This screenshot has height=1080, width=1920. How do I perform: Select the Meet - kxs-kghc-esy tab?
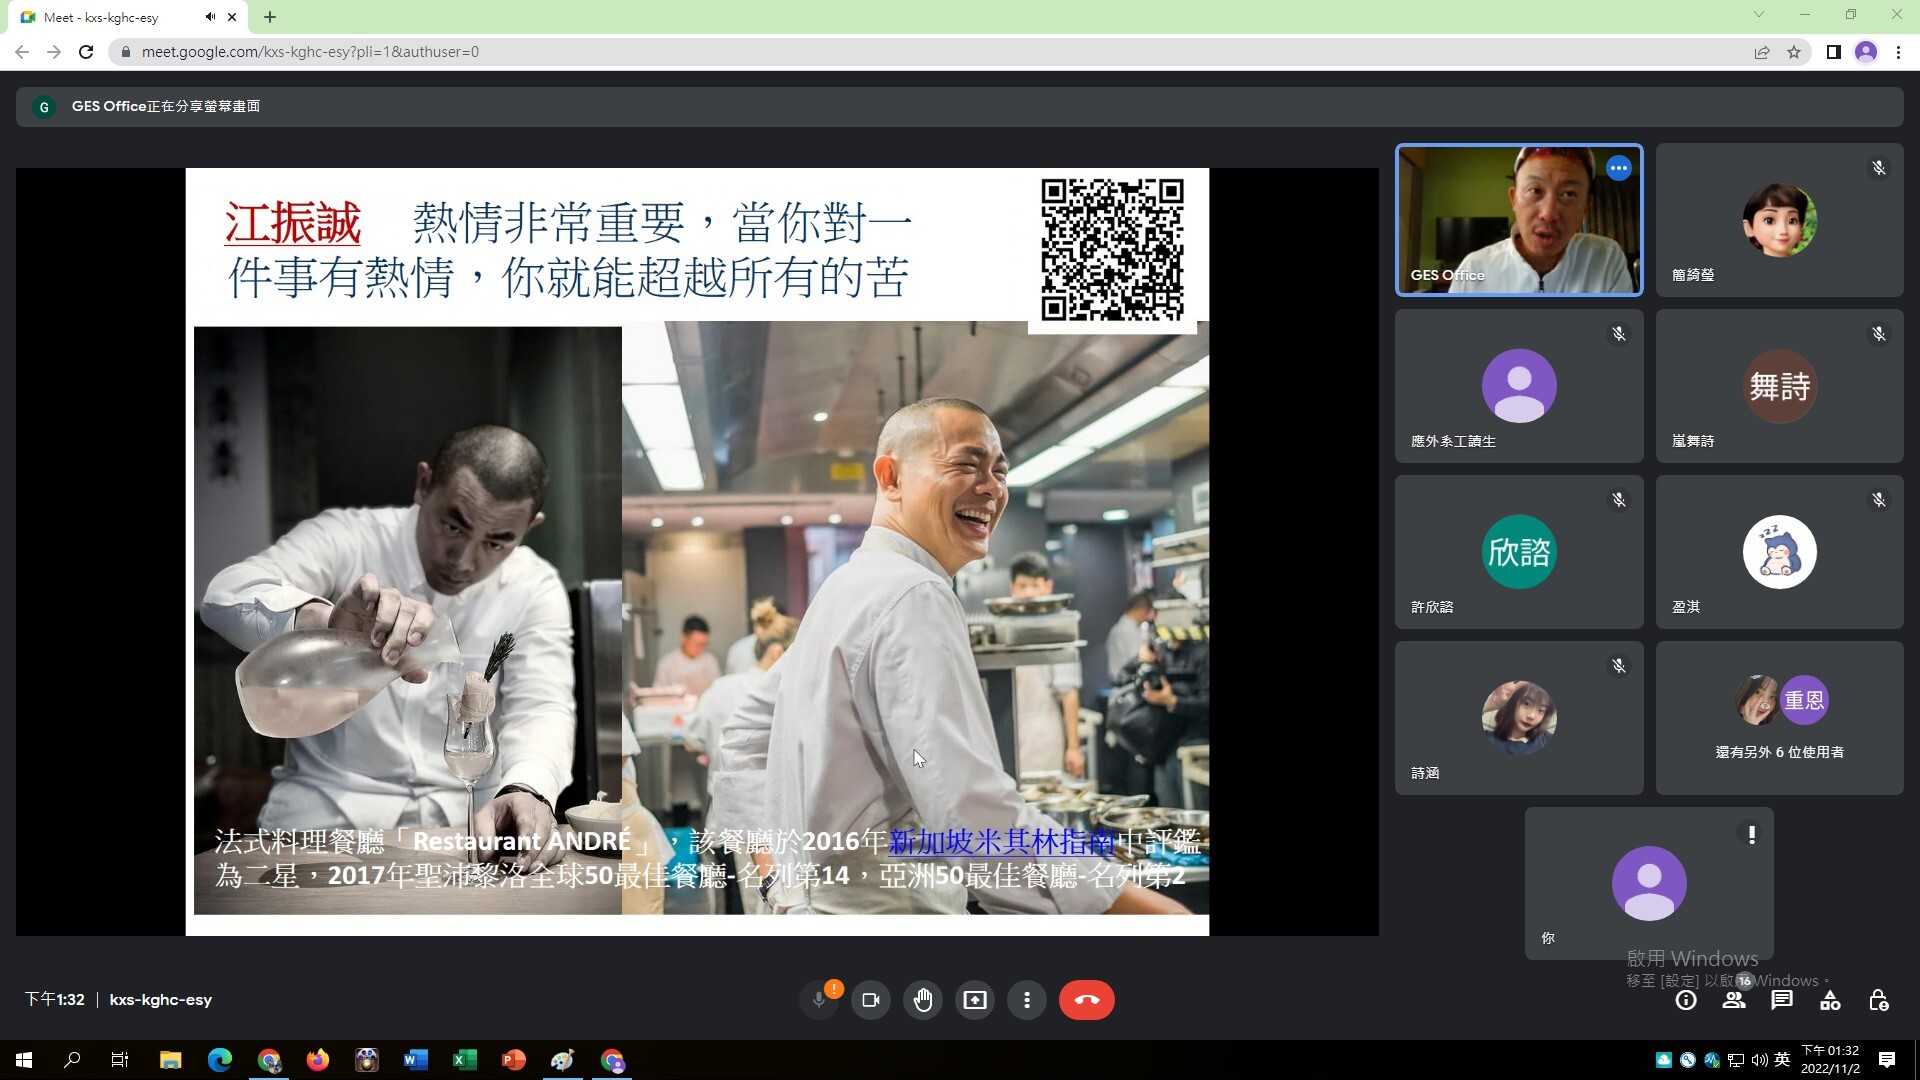pos(130,17)
